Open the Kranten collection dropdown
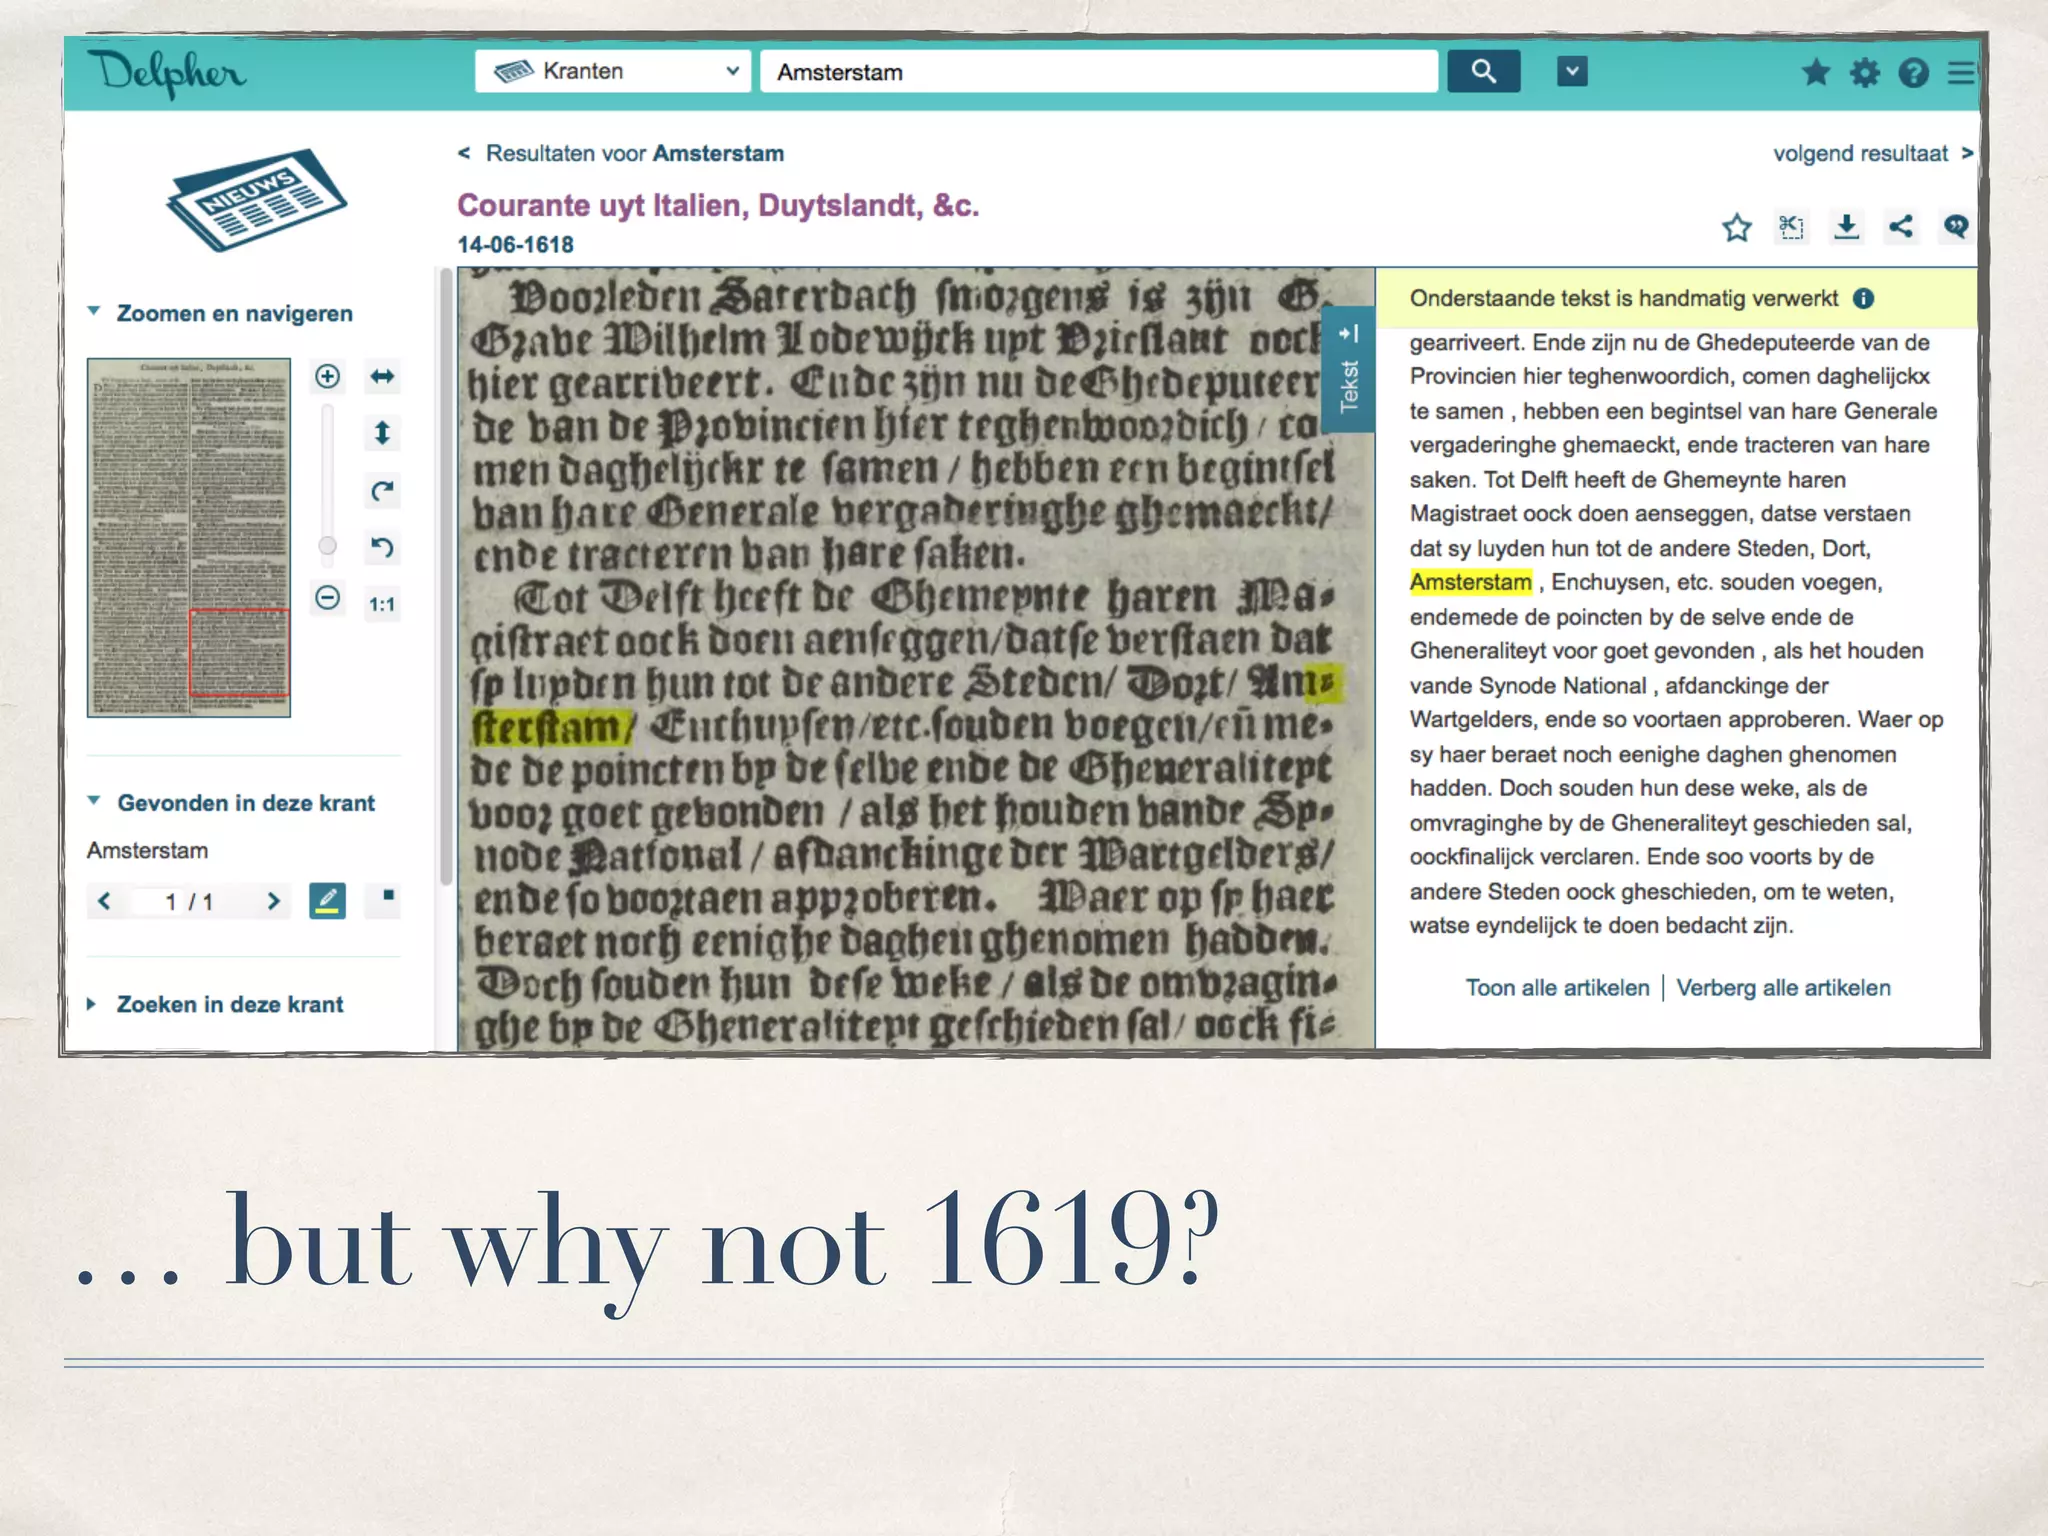This screenshot has width=2048, height=1536. 613,71
